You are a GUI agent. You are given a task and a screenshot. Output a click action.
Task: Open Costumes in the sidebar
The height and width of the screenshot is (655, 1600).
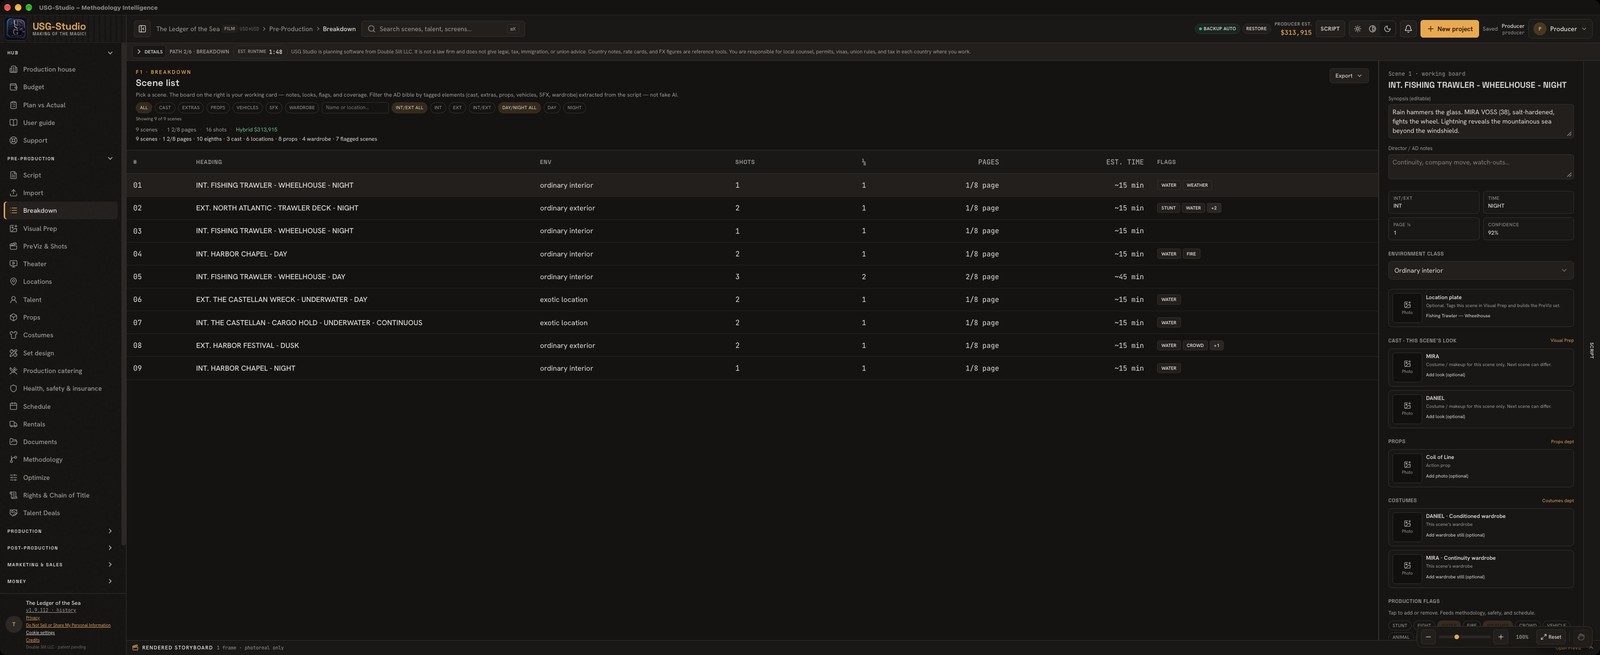(x=60, y=335)
